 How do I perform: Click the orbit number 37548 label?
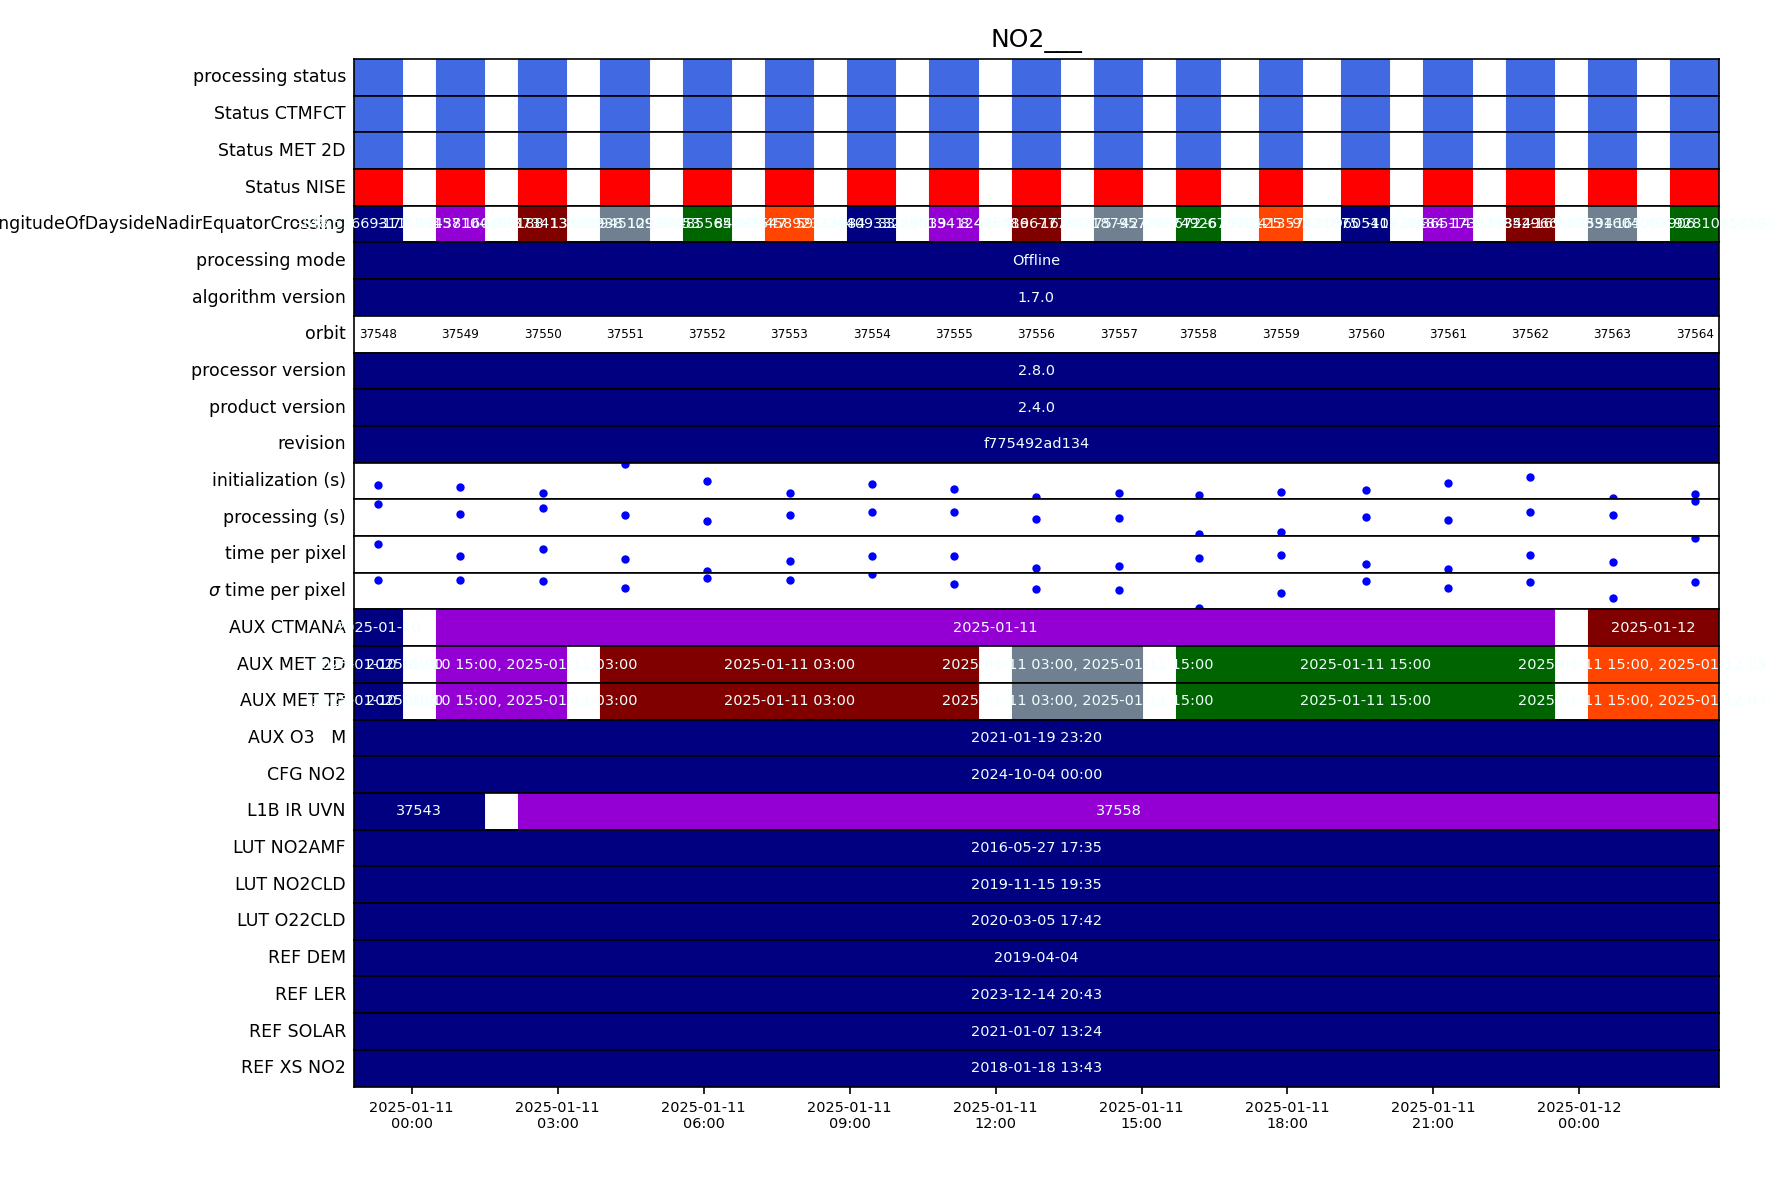tap(378, 334)
